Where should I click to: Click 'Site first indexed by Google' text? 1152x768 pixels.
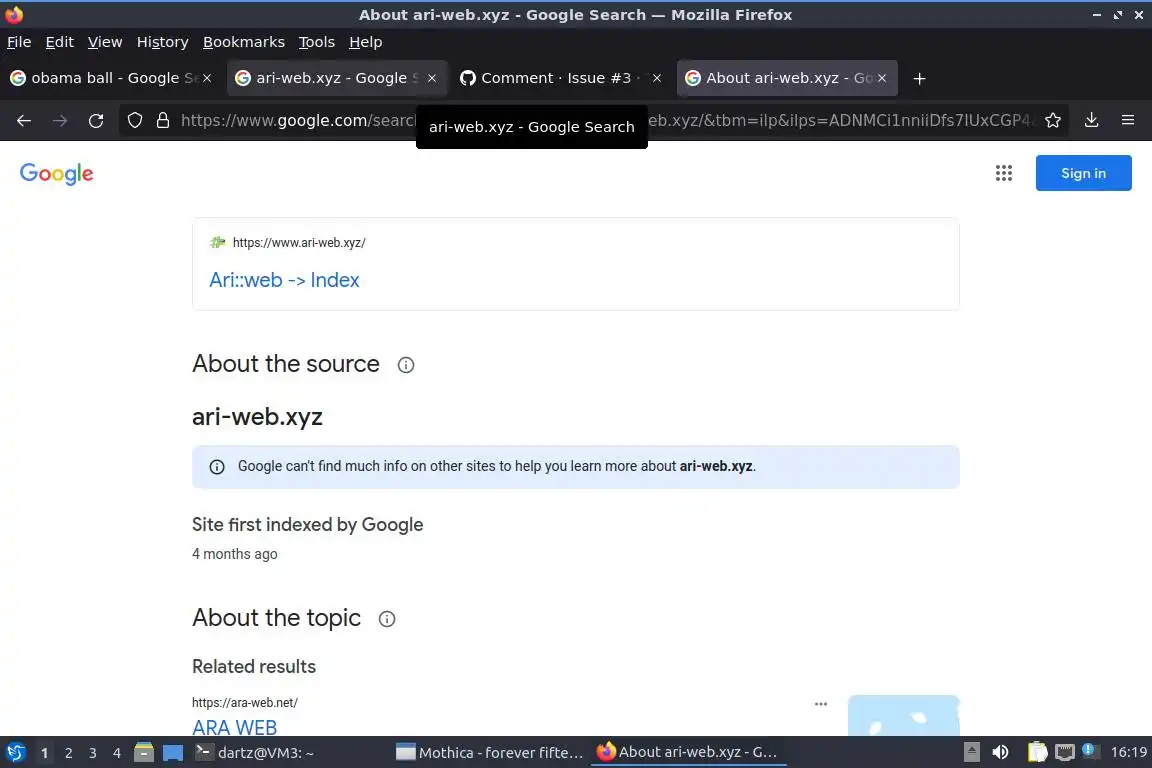point(307,525)
